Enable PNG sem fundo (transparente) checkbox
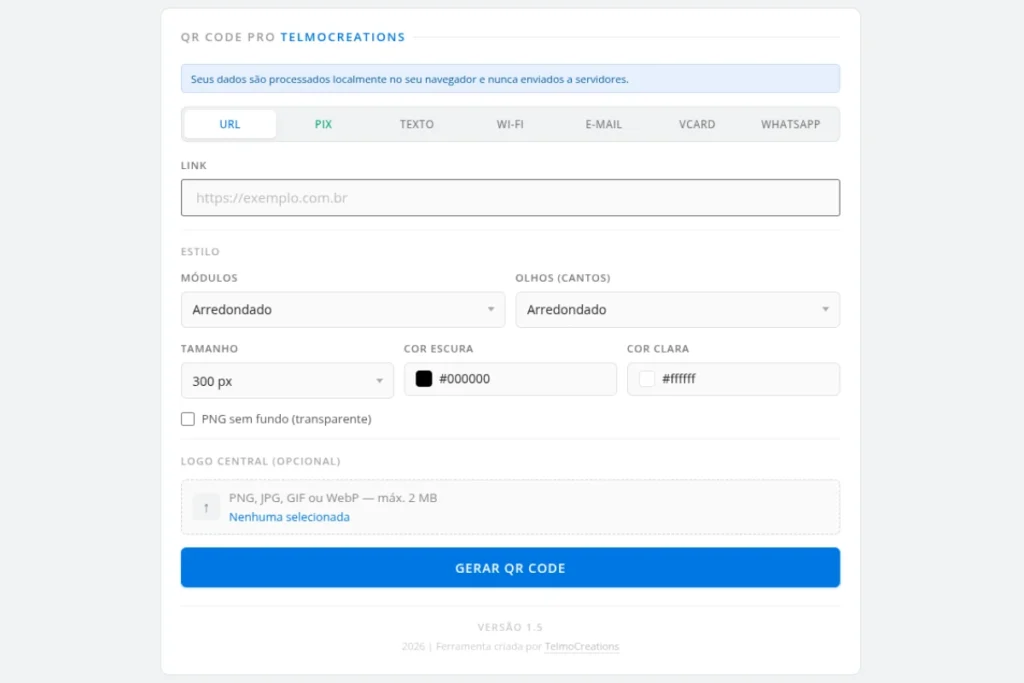The height and width of the screenshot is (683, 1024). coord(188,419)
